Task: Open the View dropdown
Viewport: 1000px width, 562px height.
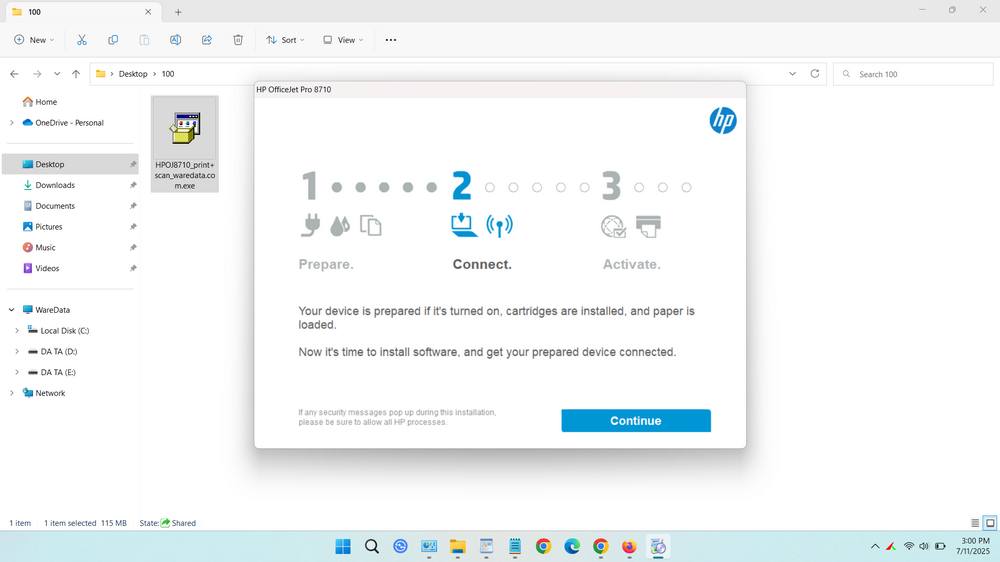Action: pos(343,40)
